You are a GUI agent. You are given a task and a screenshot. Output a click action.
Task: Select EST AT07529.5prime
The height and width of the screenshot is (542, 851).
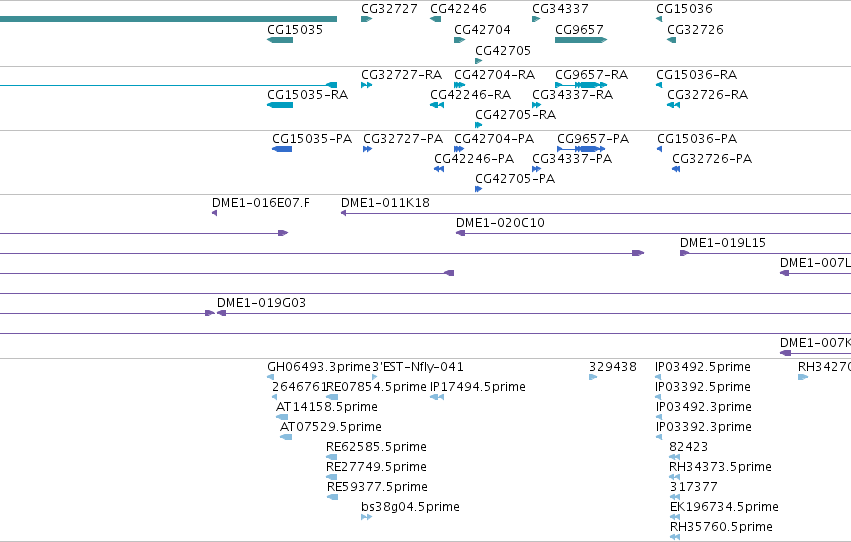pos(331,428)
